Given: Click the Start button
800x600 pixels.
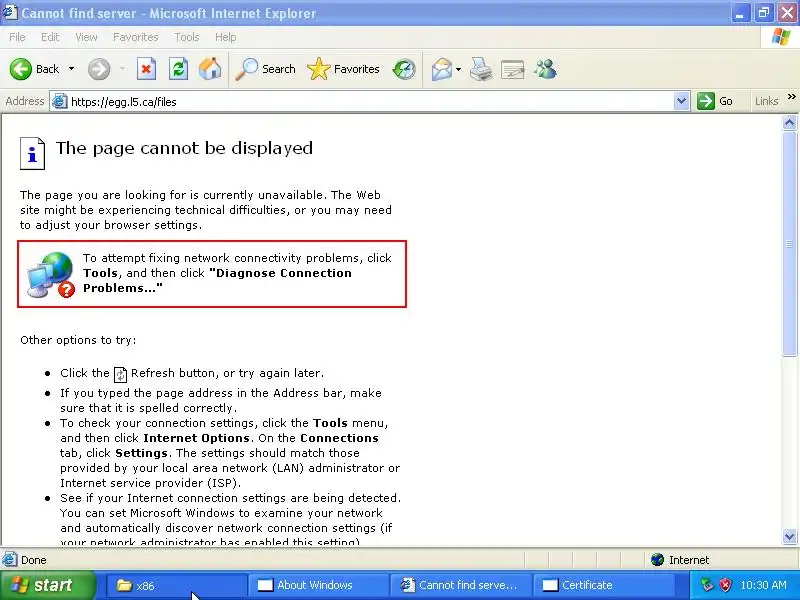Looking at the screenshot, I should point(47,585).
